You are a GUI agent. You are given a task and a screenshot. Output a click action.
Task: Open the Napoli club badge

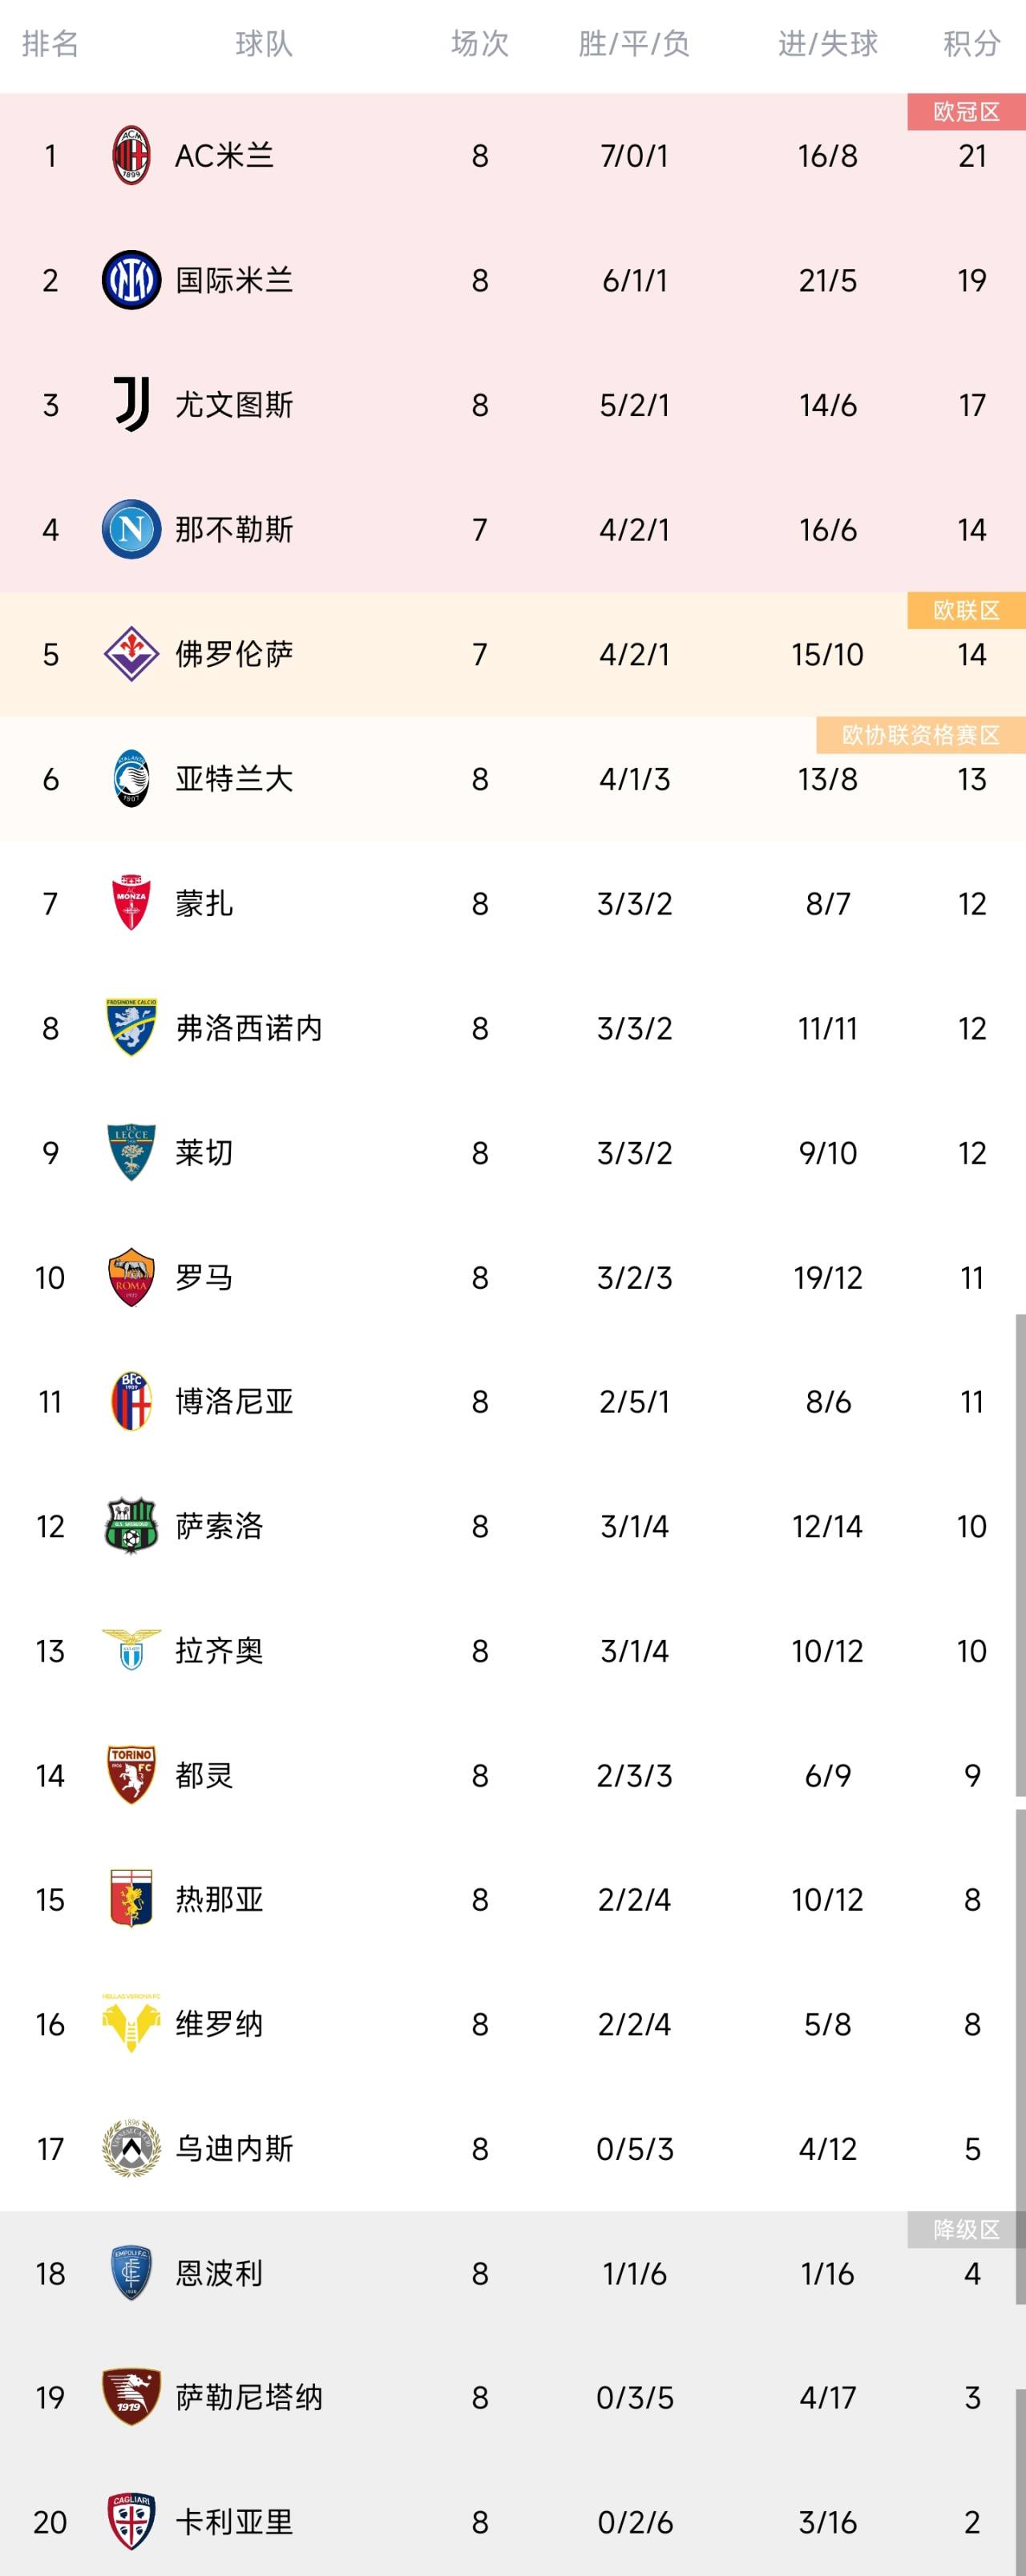[131, 529]
